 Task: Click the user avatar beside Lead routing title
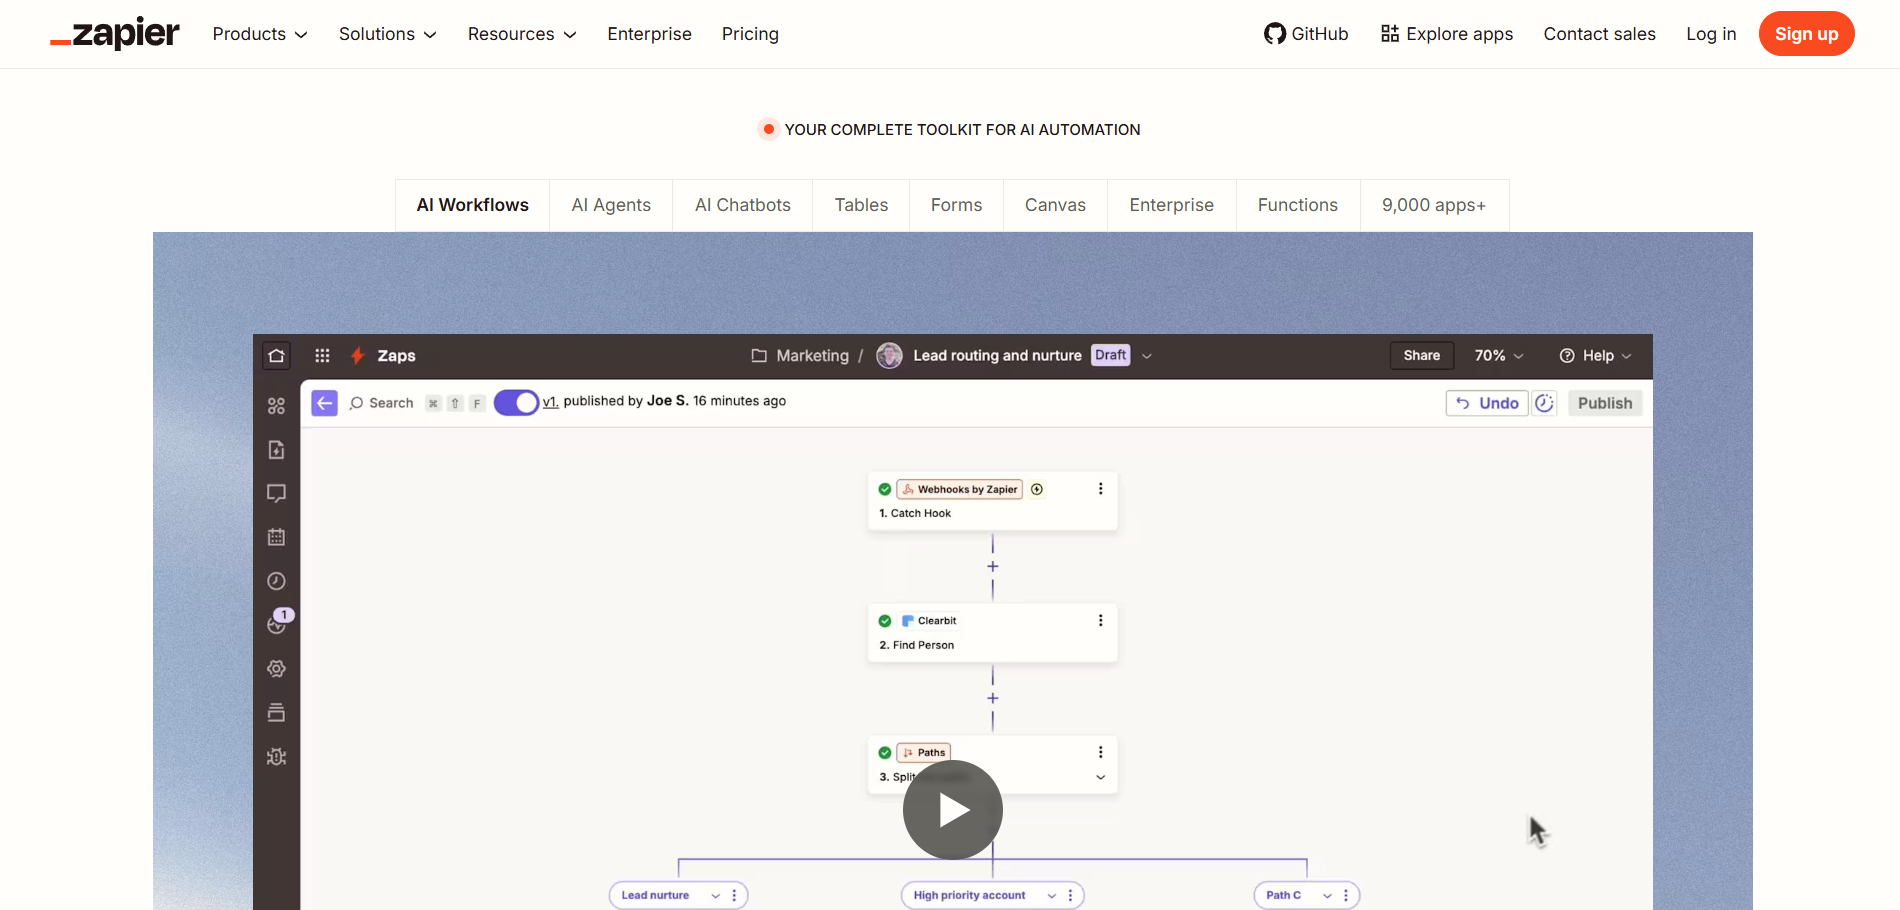pos(889,356)
